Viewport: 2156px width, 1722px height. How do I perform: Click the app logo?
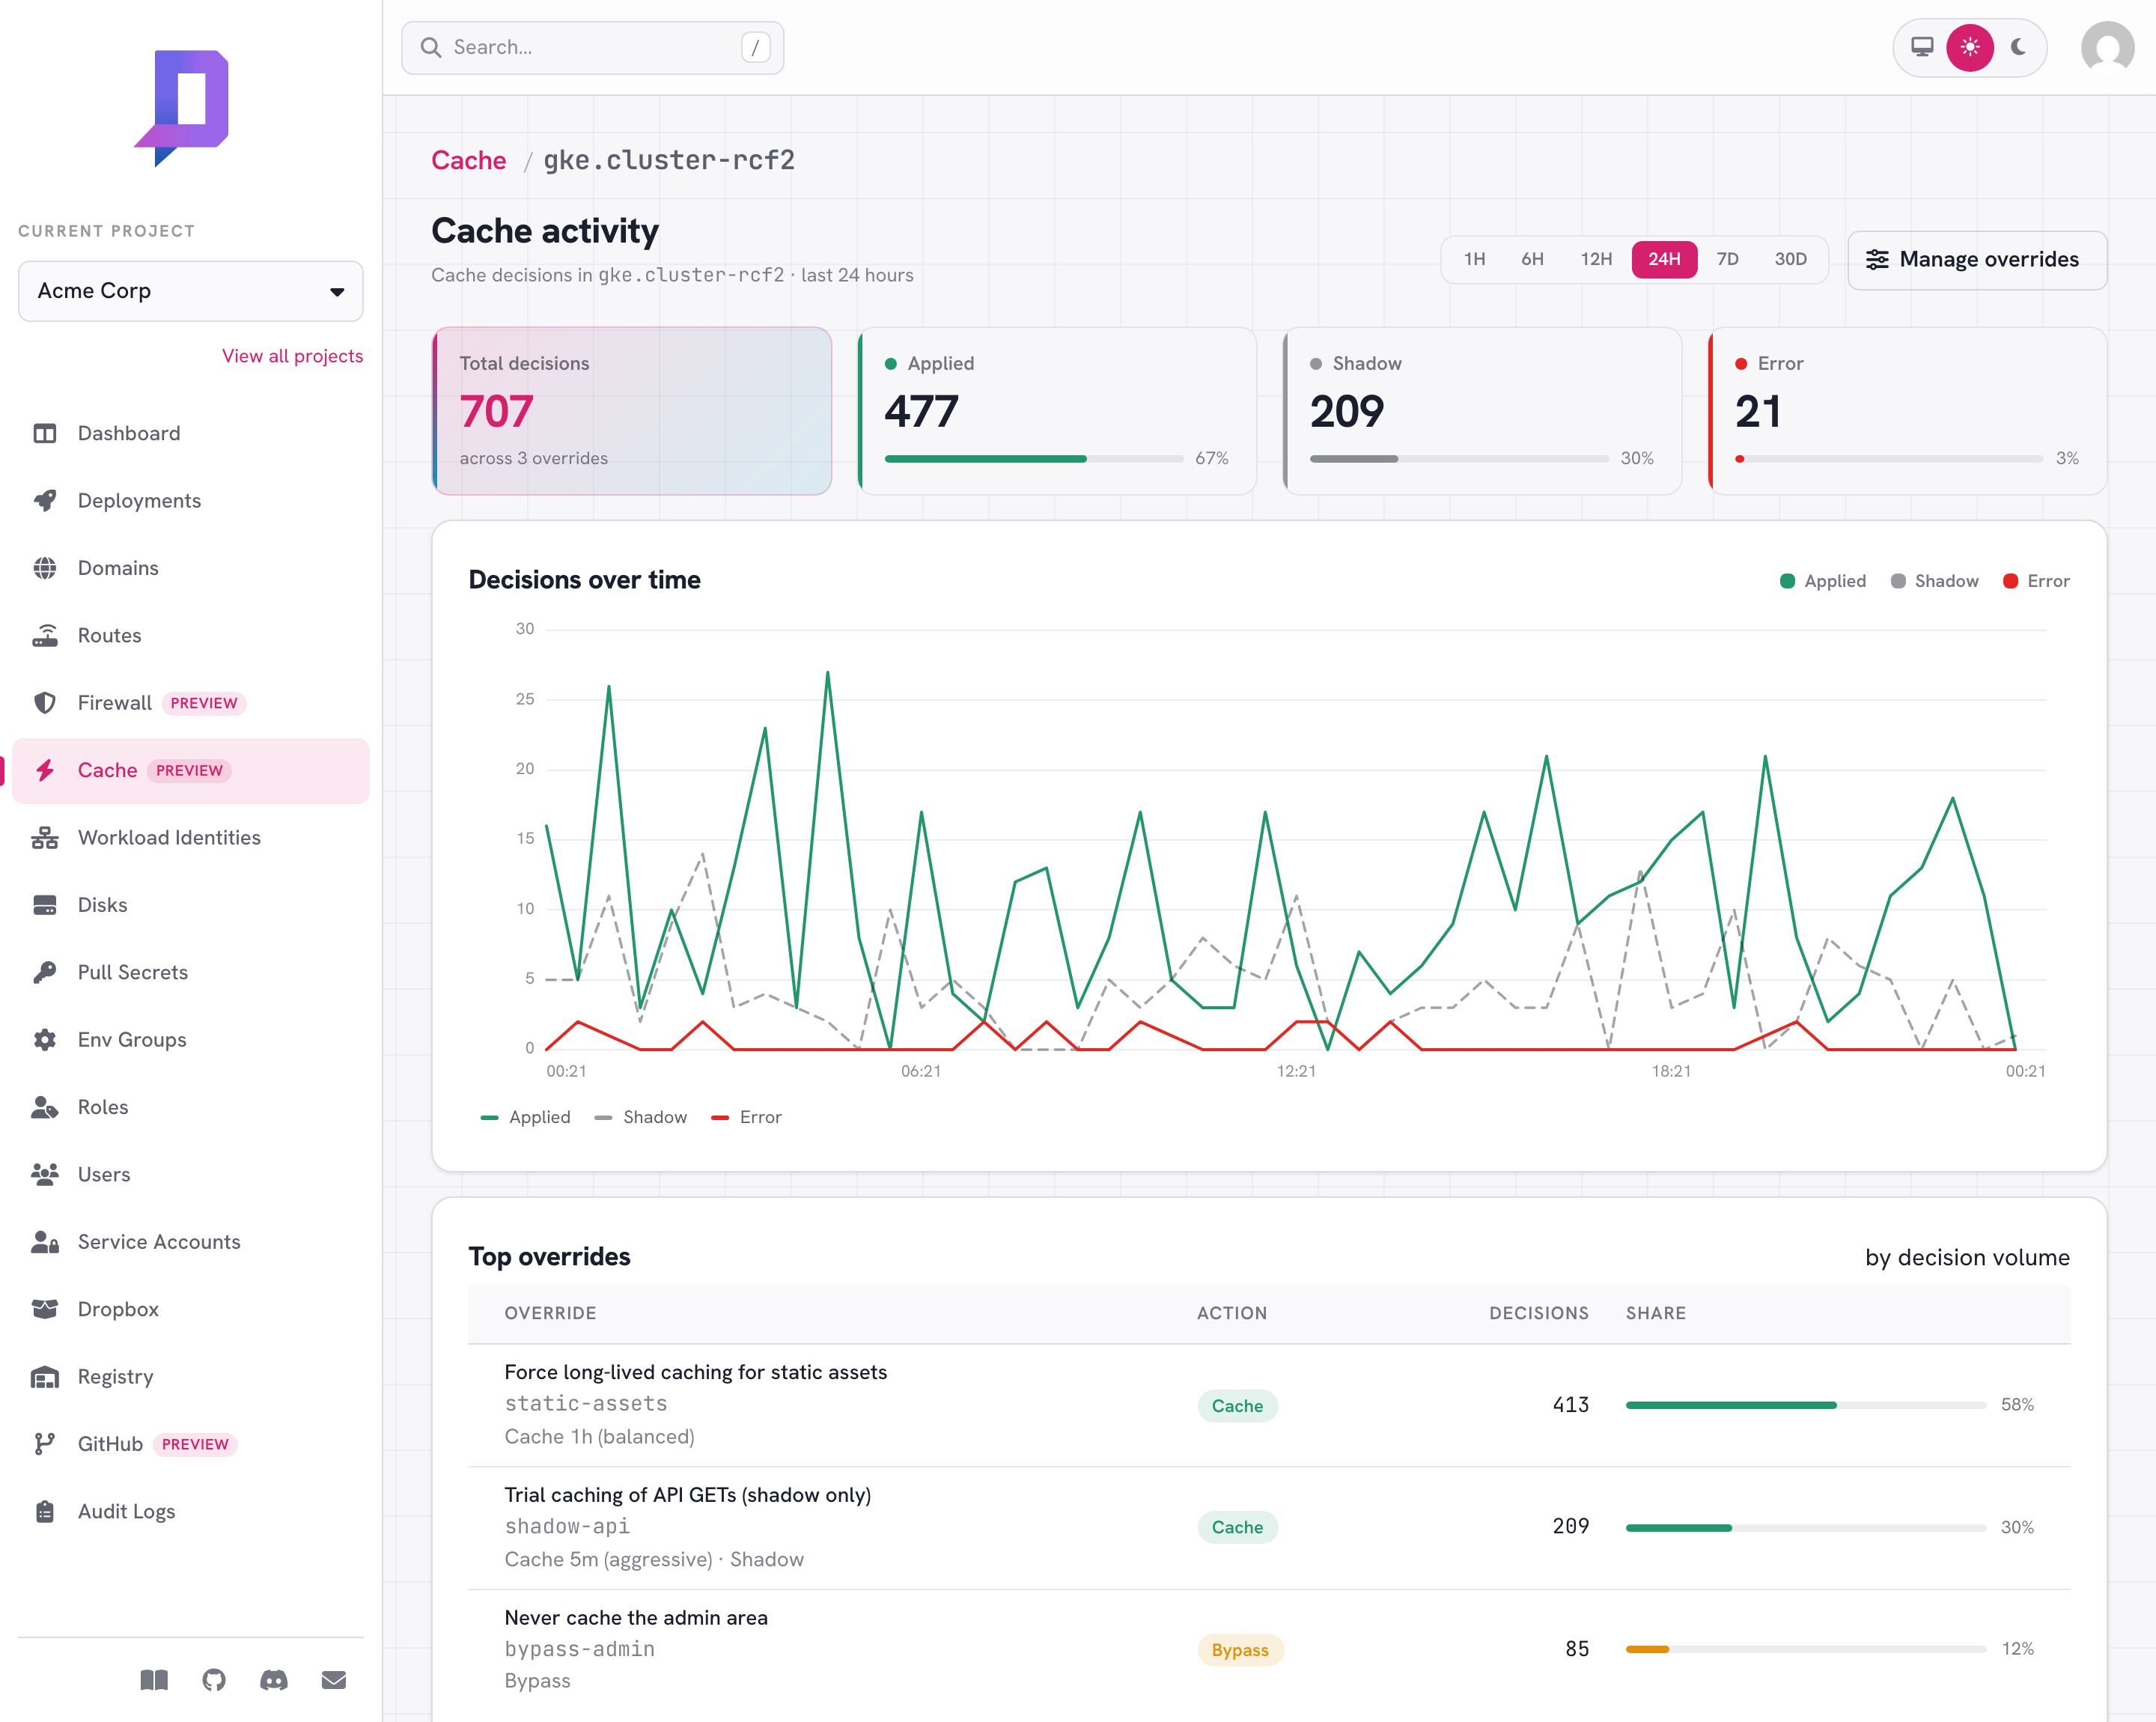click(x=182, y=108)
